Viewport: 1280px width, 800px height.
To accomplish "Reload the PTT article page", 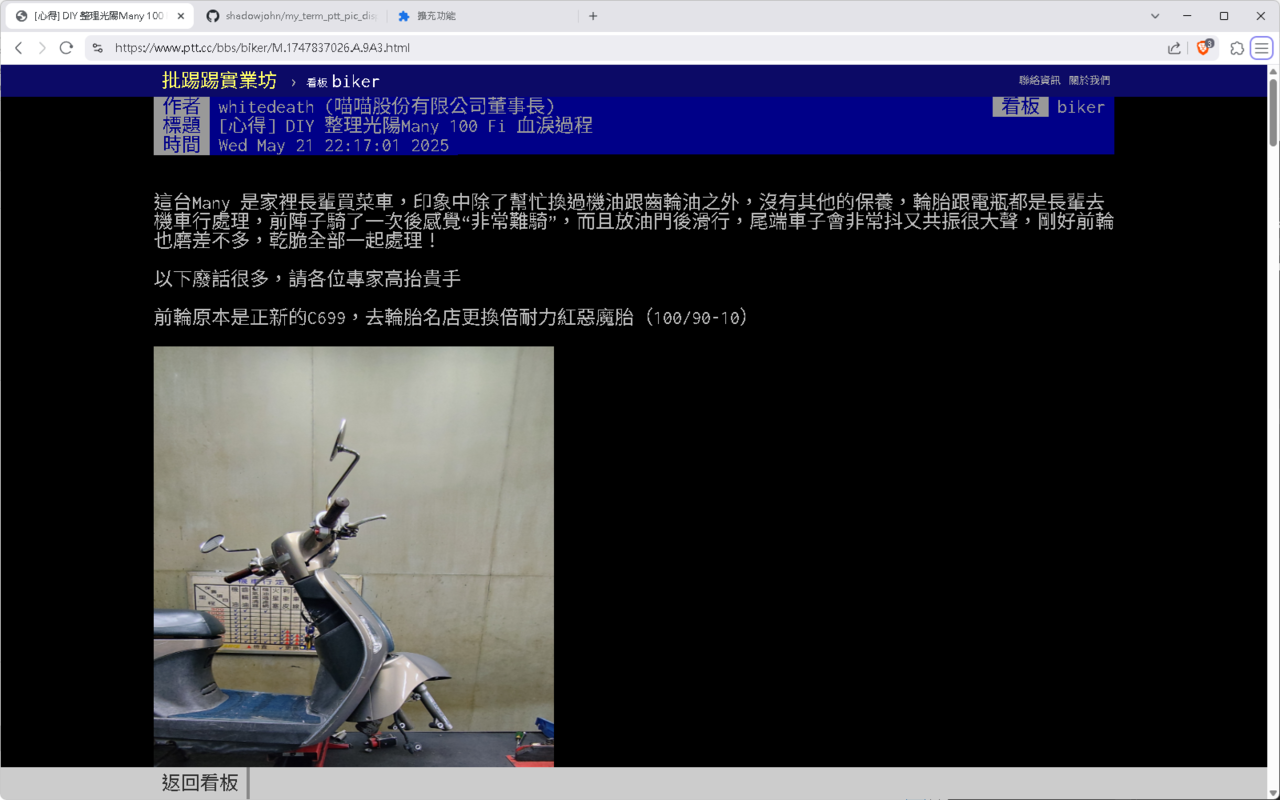I will pos(66,47).
